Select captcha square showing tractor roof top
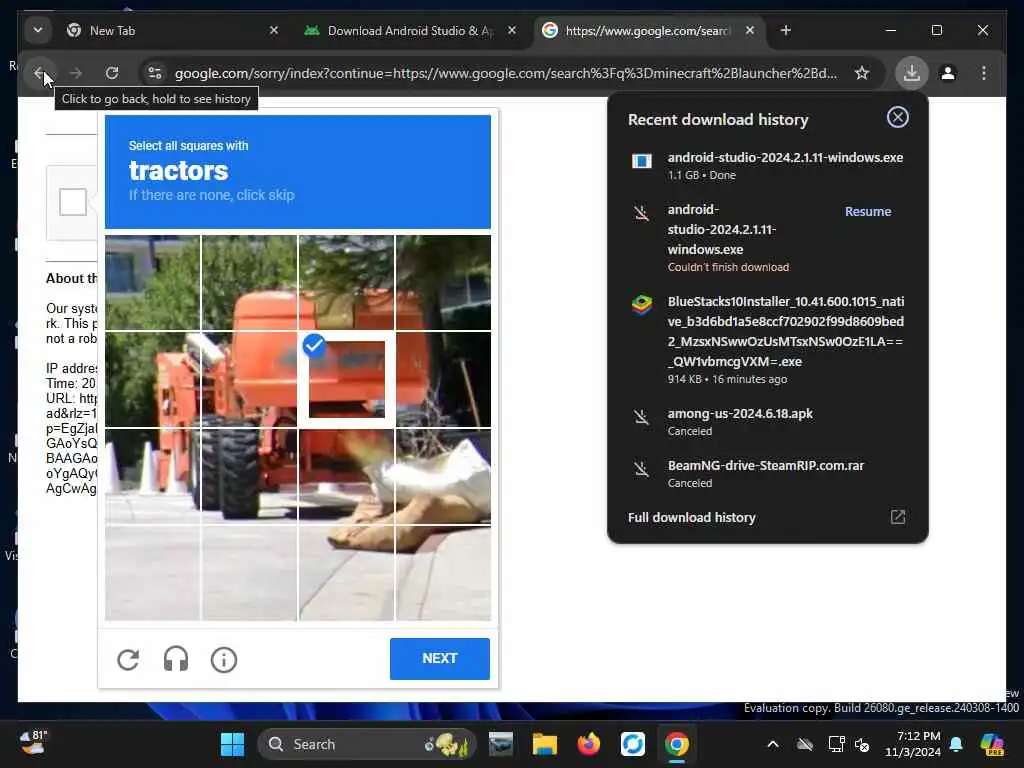Image resolution: width=1024 pixels, height=768 pixels. [x=250, y=283]
